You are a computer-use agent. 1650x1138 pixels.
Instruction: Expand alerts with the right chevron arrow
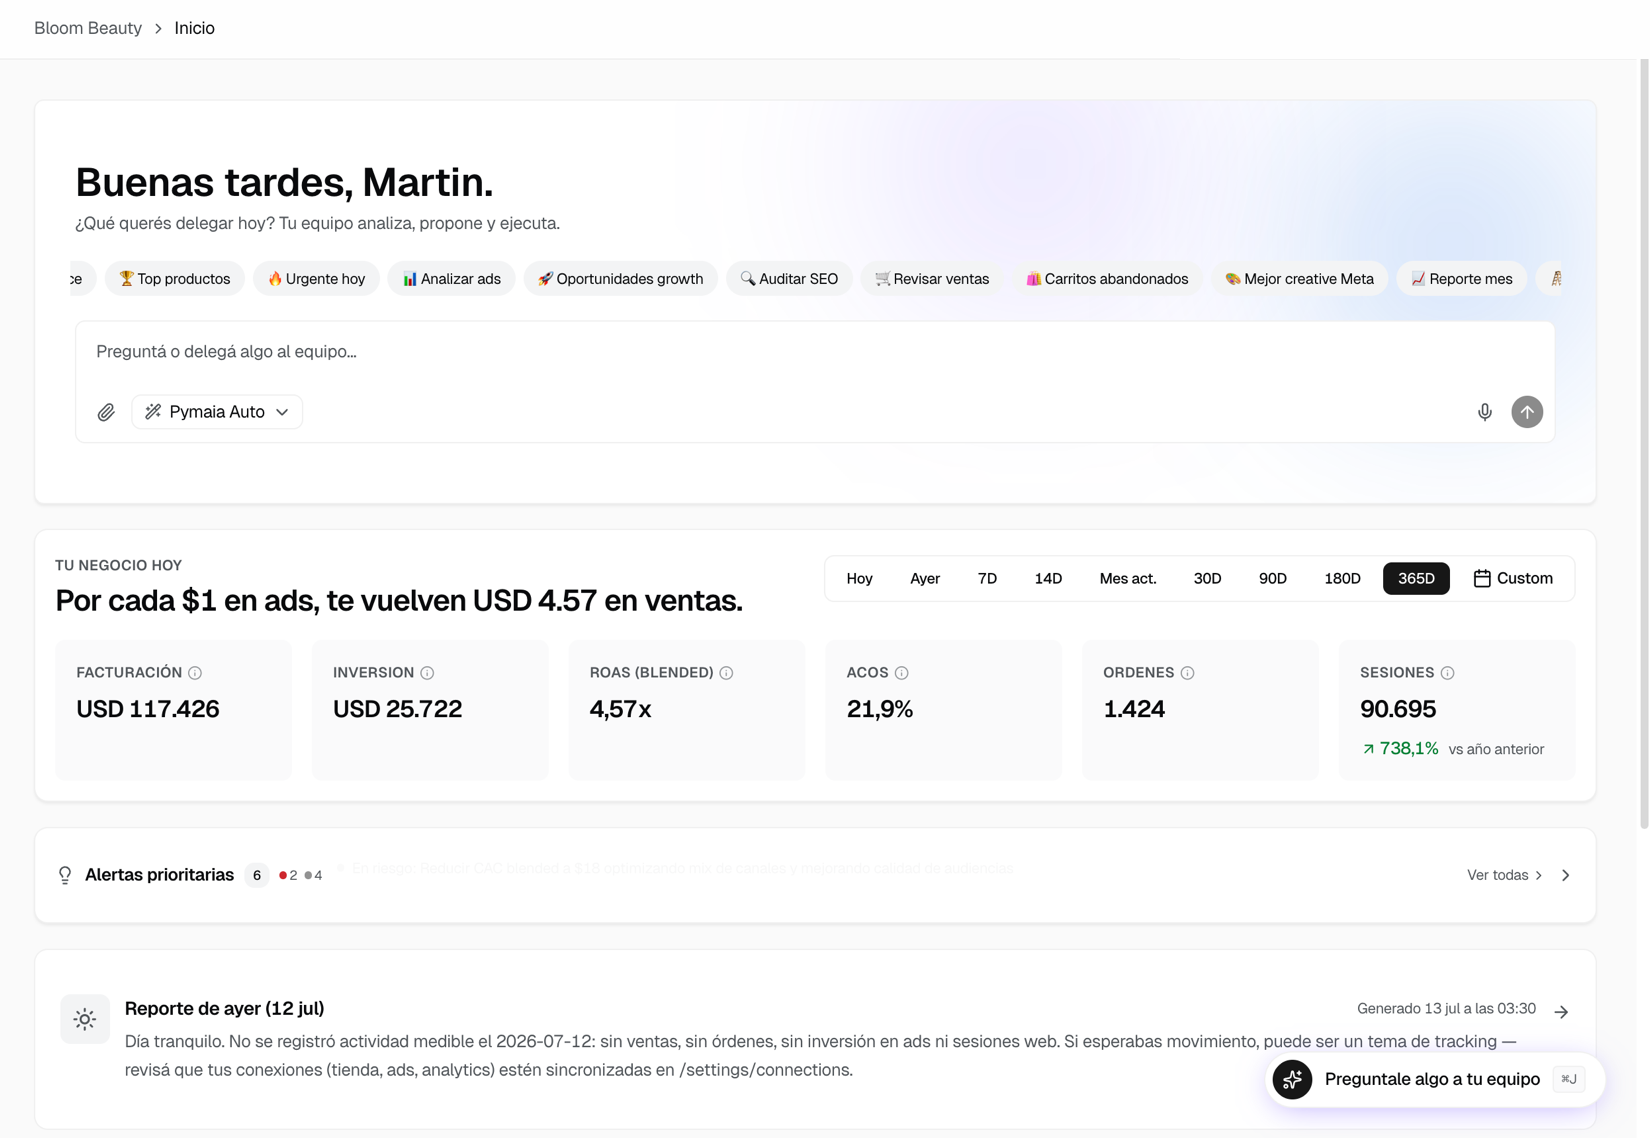tap(1566, 875)
